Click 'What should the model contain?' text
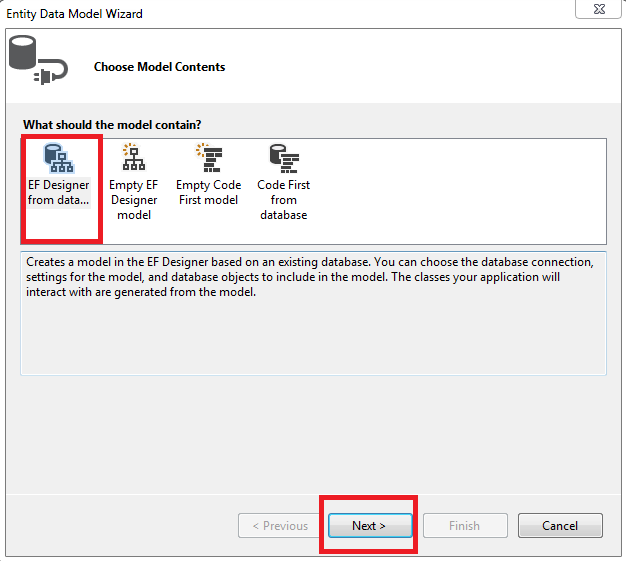626x561 pixels. pyautogui.click(x=112, y=125)
